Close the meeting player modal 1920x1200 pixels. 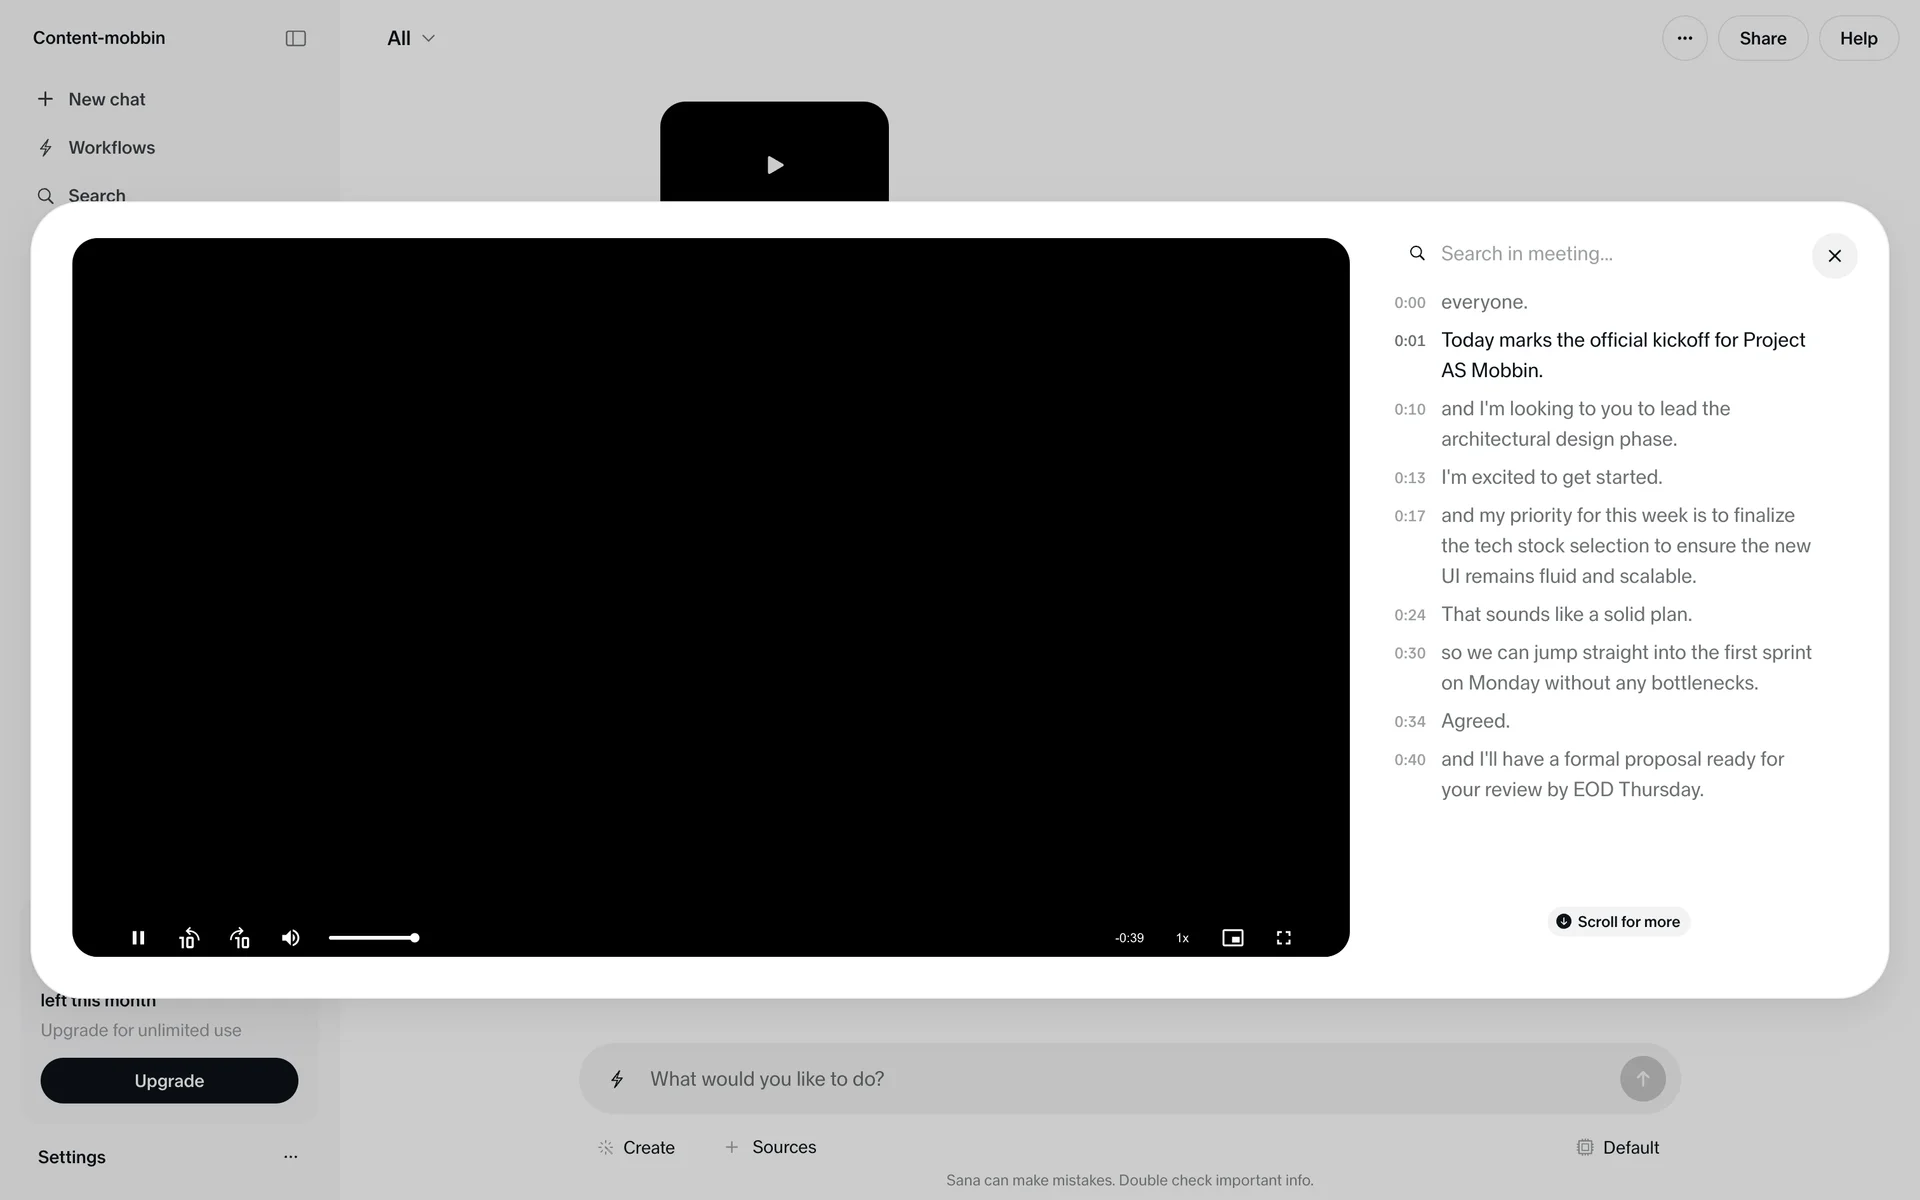1834,256
